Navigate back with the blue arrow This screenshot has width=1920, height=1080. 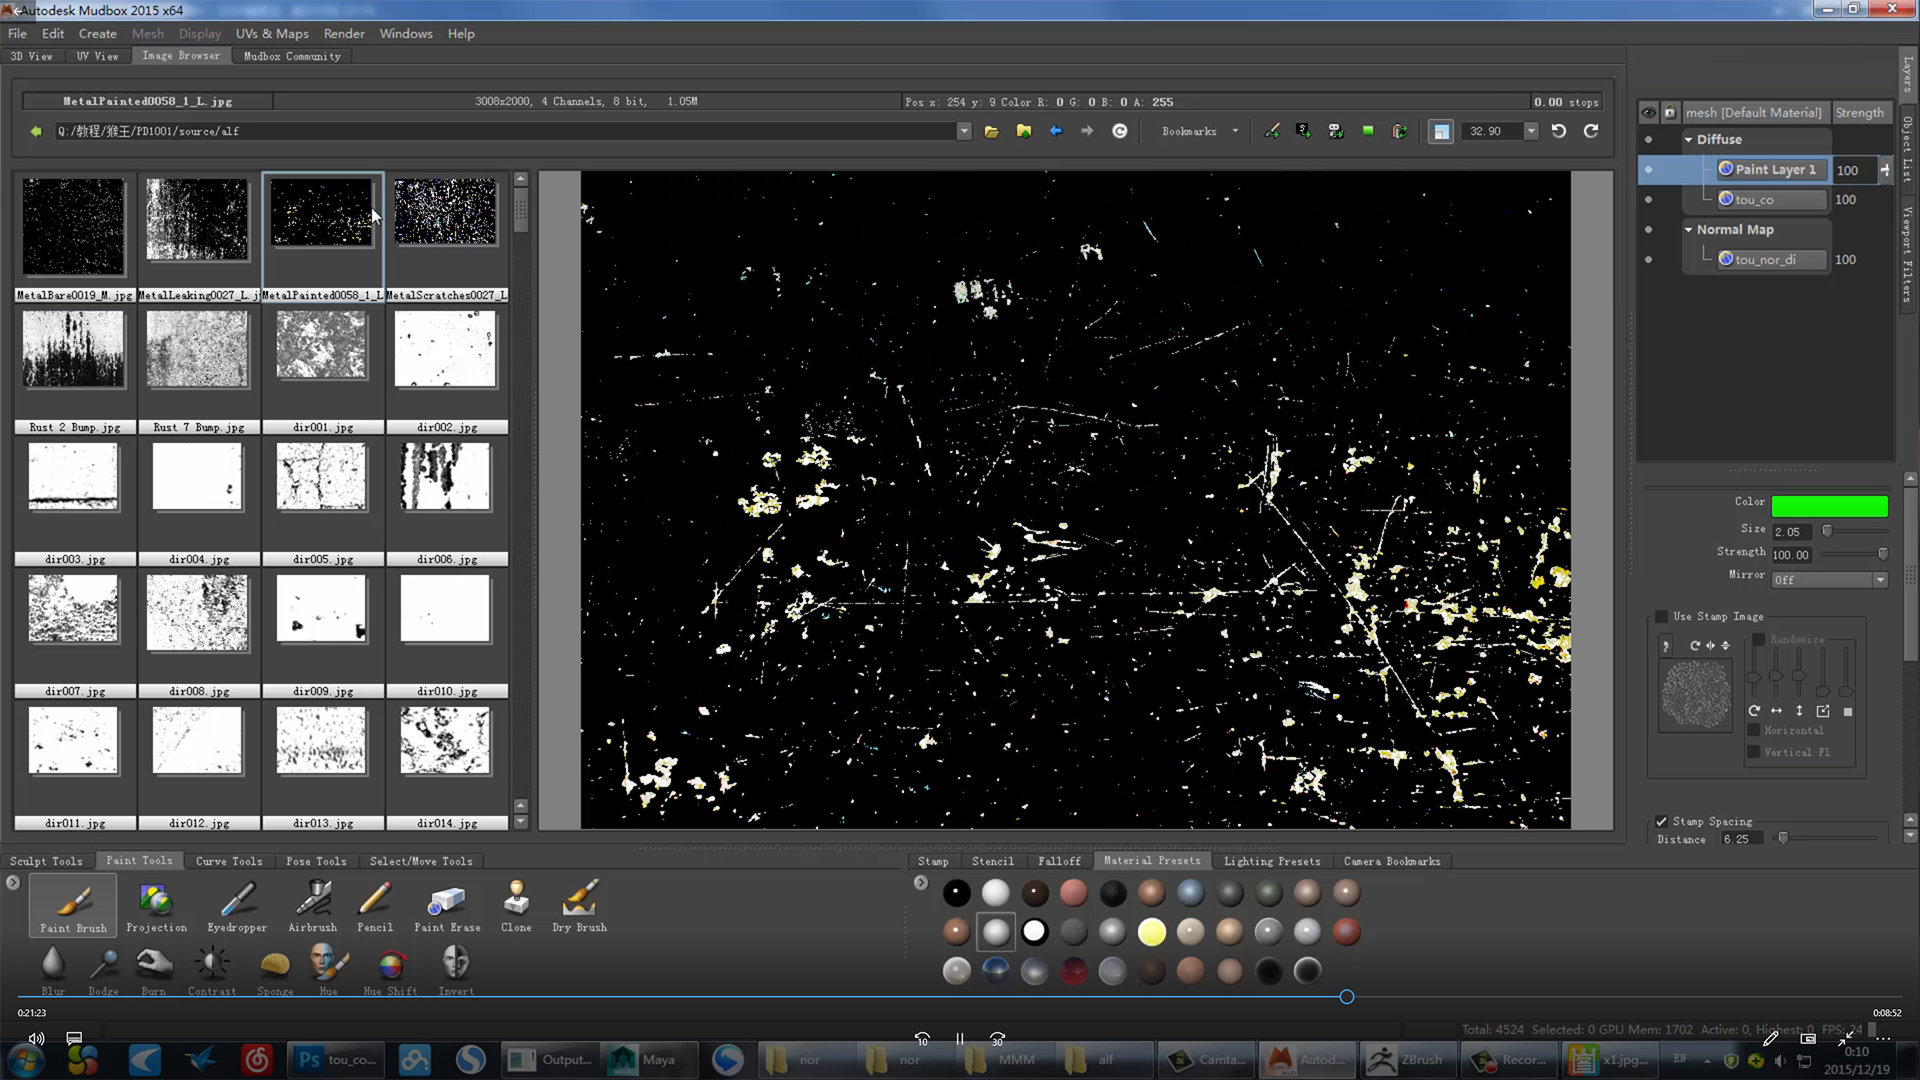1055,131
